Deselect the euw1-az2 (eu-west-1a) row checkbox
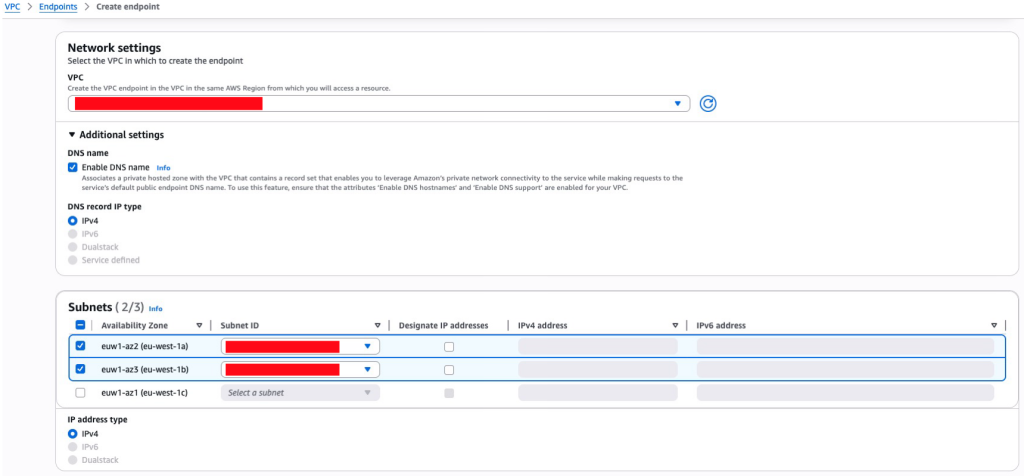Image resolution: width=1024 pixels, height=476 pixels. tap(81, 346)
